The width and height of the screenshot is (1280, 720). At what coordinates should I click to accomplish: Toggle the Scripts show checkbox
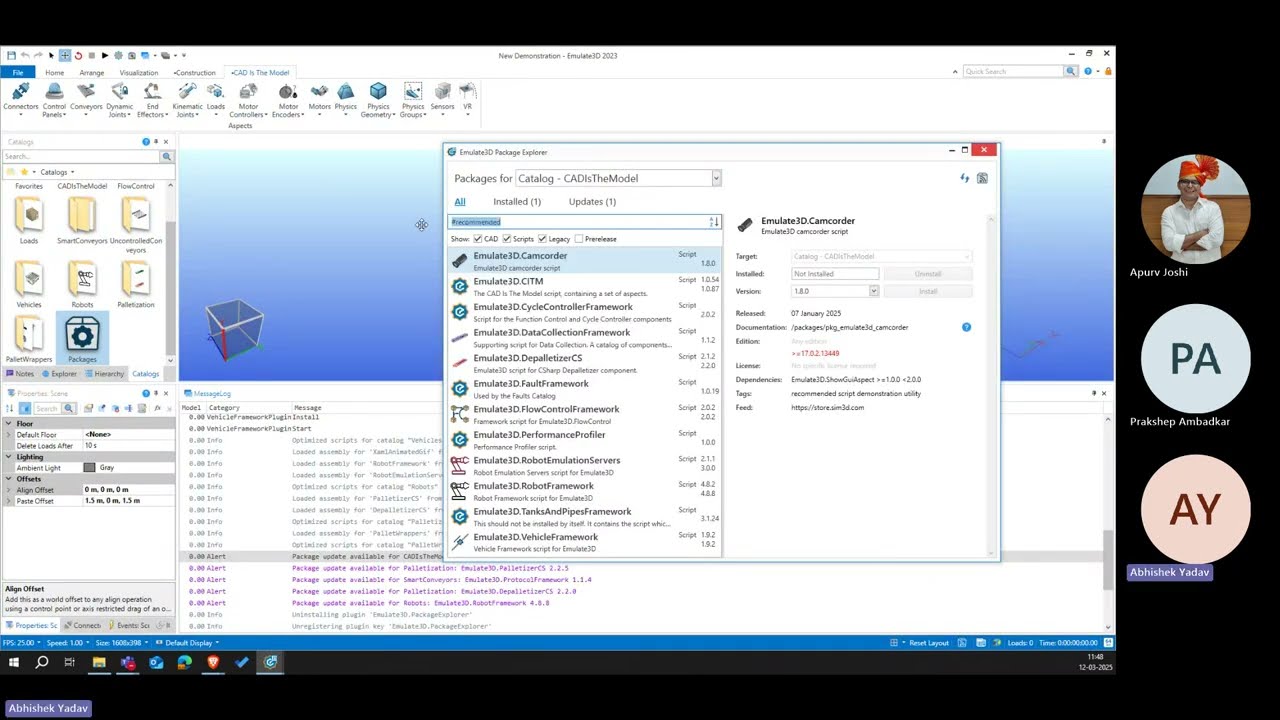point(507,239)
